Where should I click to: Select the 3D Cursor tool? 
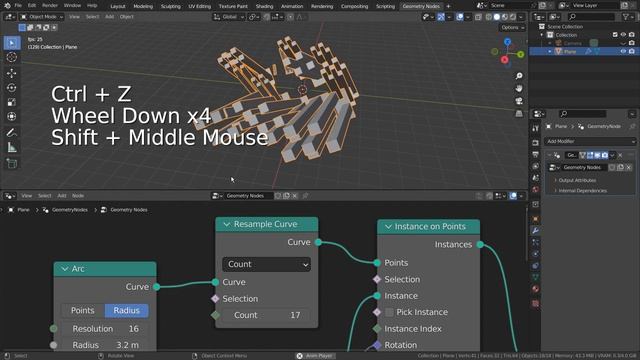coord(12,58)
